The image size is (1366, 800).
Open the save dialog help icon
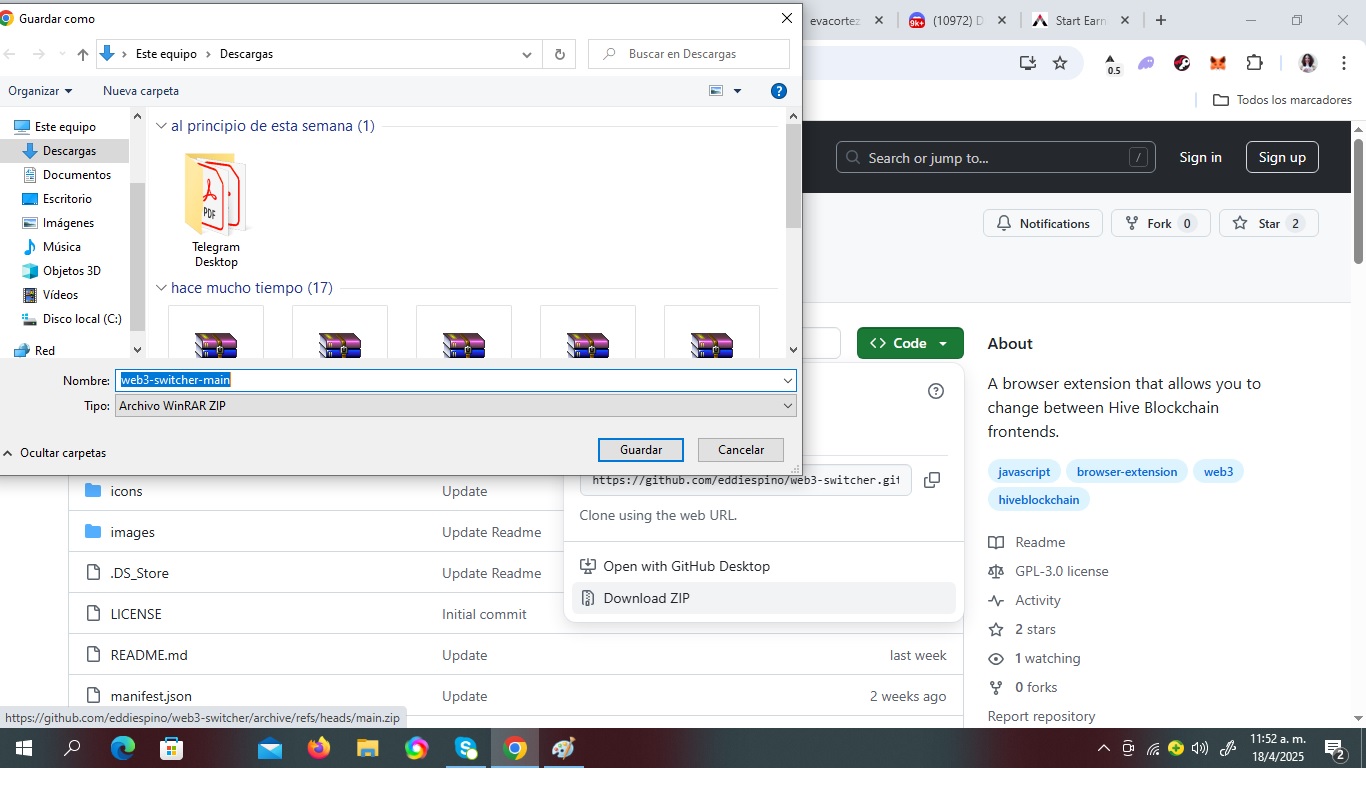pos(779,91)
